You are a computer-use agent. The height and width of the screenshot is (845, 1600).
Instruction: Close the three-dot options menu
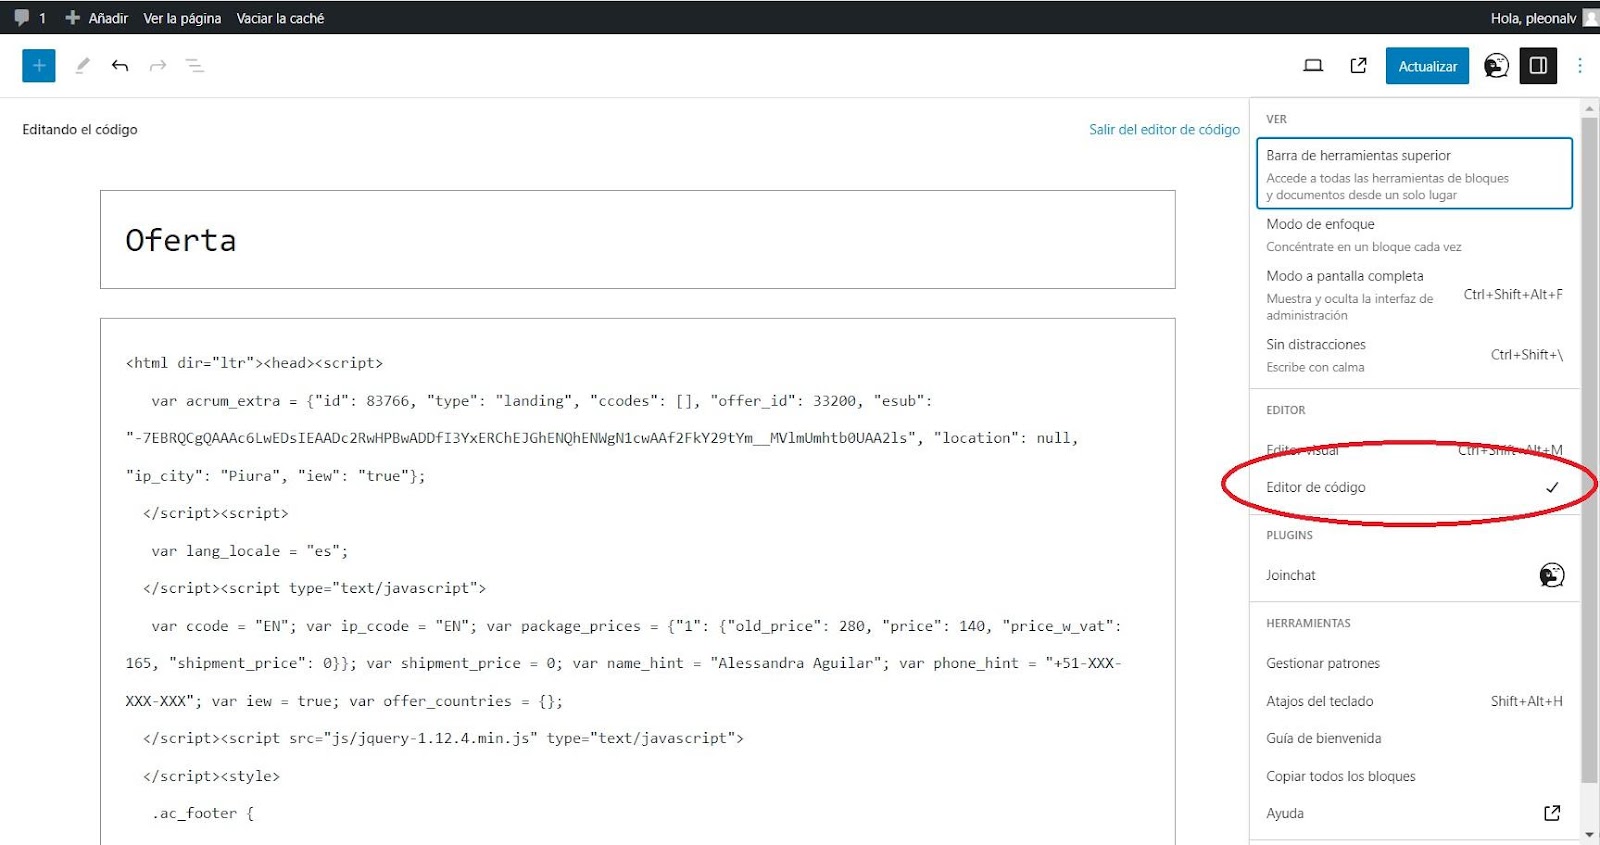click(x=1580, y=66)
